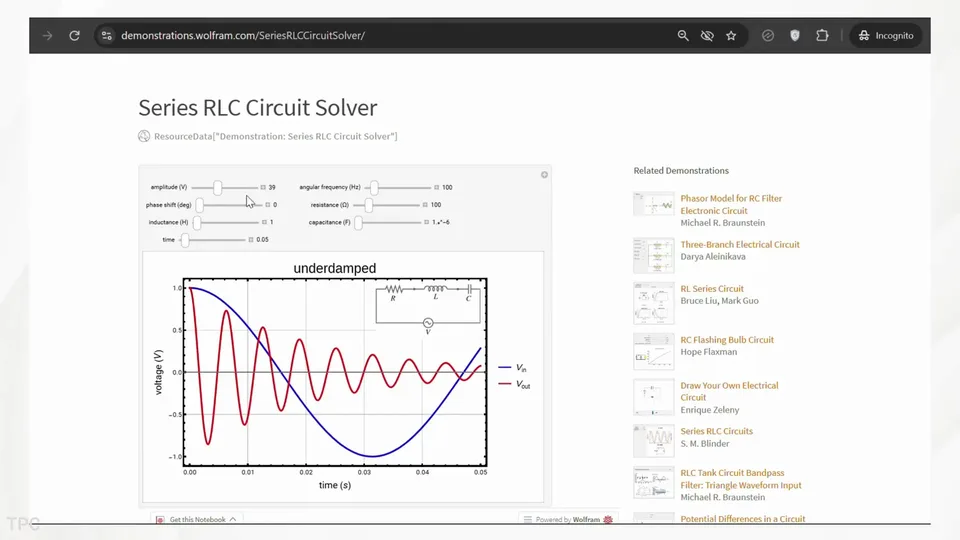Image resolution: width=960 pixels, height=540 pixels.
Task: Expand the inductance slider's input toggle box
Action: (264, 222)
